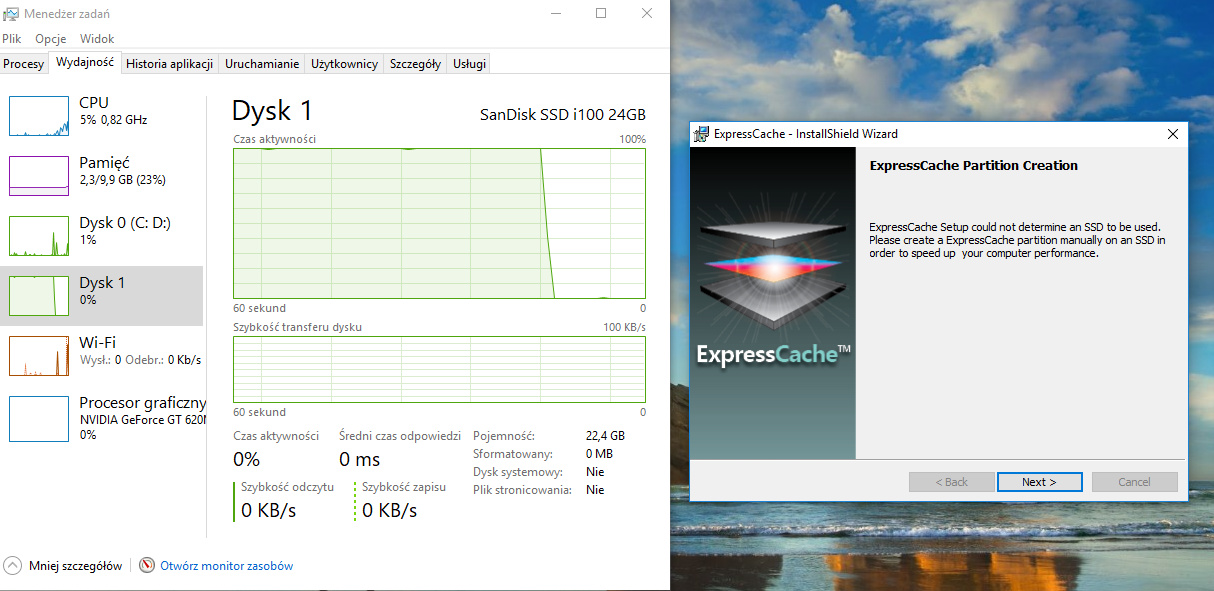Click the ExpressCache Partition Creation heading
This screenshot has height=591, width=1214.
point(974,166)
